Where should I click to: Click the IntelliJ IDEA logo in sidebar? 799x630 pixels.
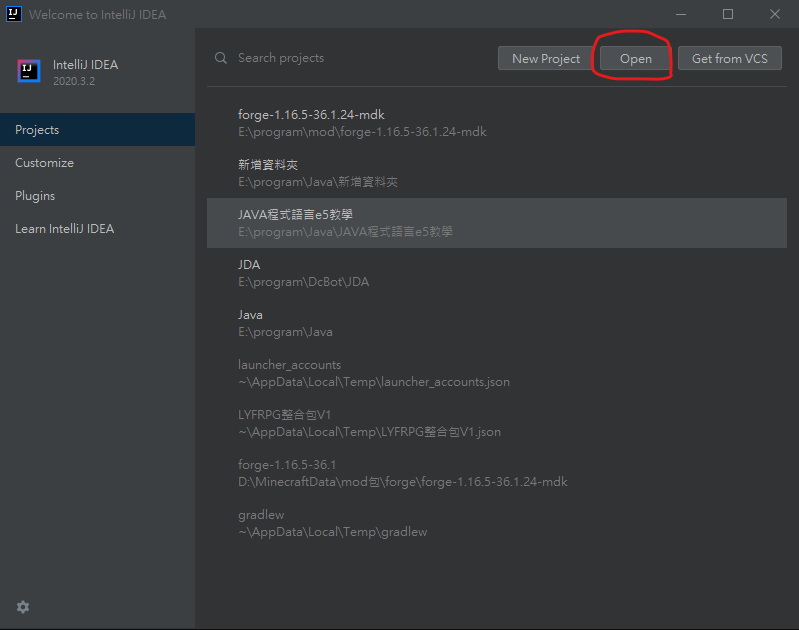click(x=29, y=71)
